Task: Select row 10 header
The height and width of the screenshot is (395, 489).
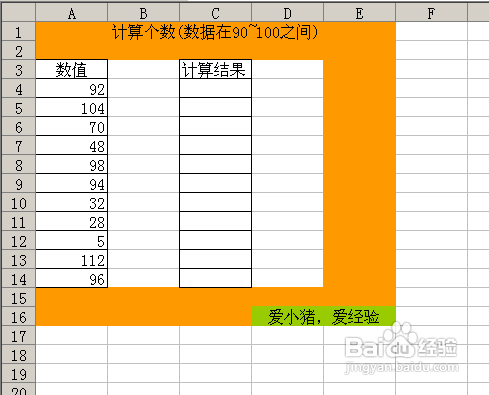Action: pyautogui.click(x=19, y=203)
